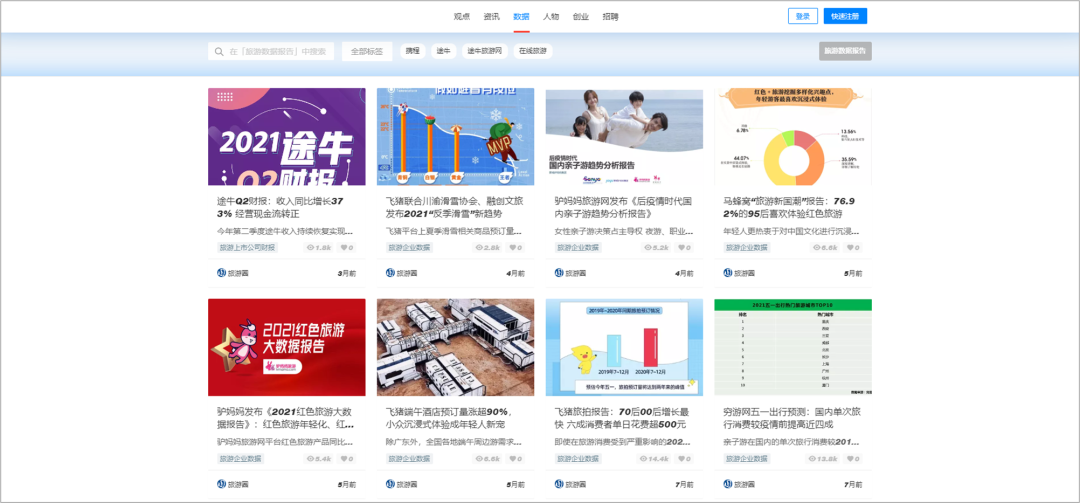Click the 快速注册 sign-up button
Image resolution: width=1080 pixels, height=503 pixels.
point(845,16)
